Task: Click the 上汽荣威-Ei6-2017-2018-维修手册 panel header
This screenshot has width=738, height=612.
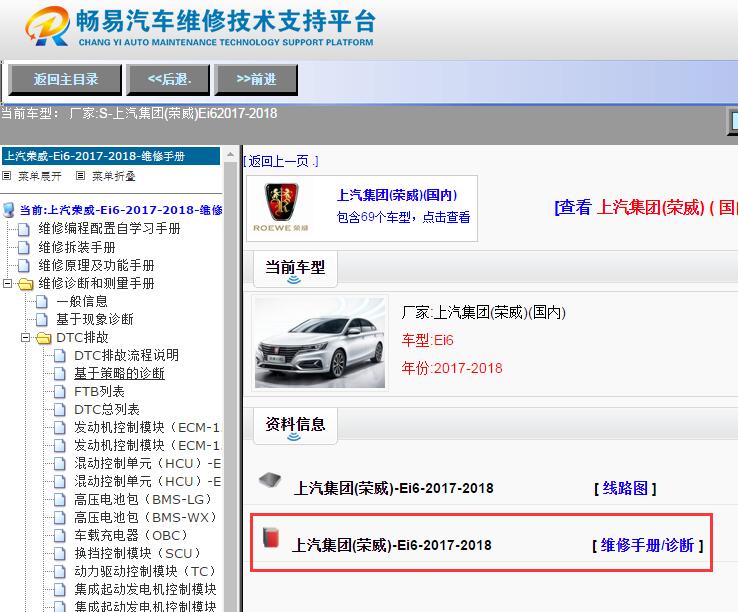Action: point(111,156)
